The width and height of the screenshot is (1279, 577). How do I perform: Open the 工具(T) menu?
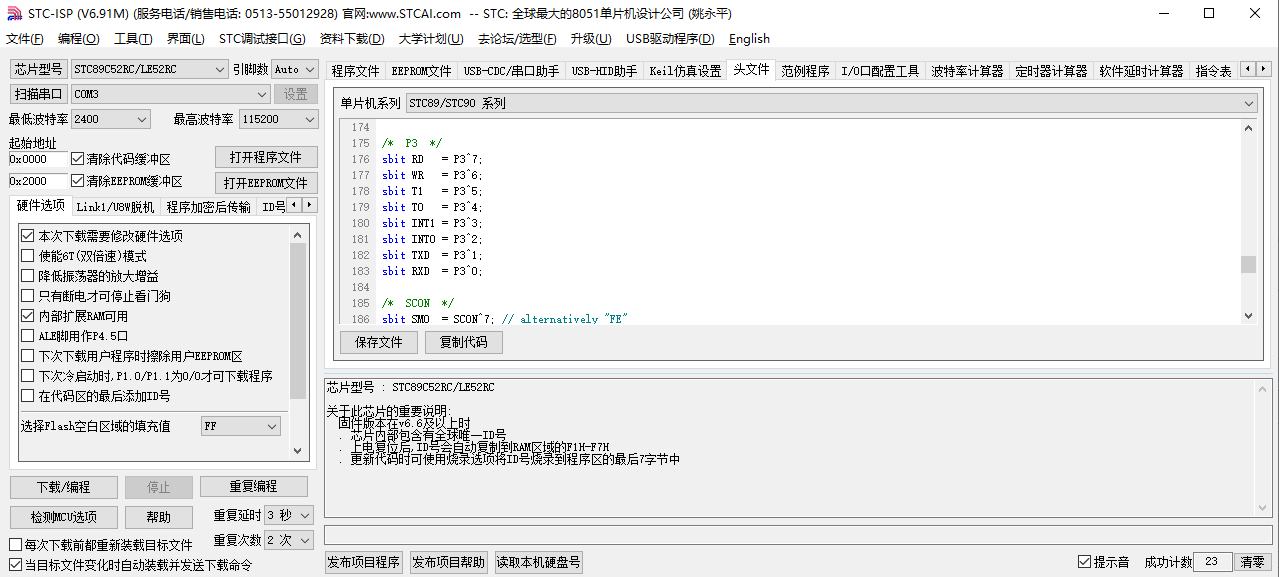[x=133, y=39]
